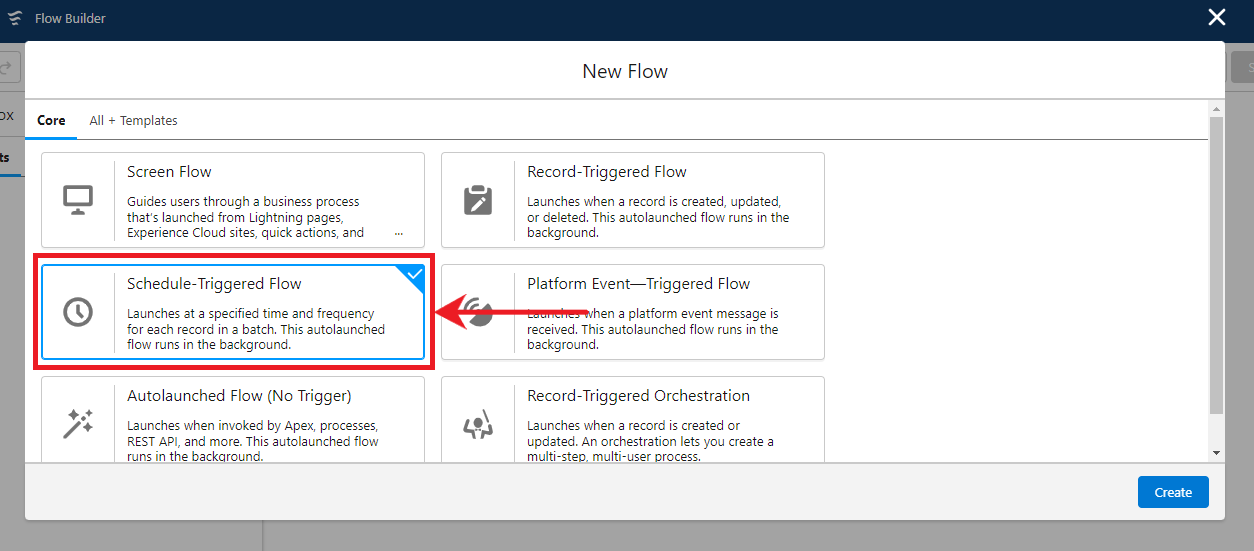This screenshot has width=1254, height=551.
Task: Choose the Record-Triggered Flow title
Action: tap(607, 172)
